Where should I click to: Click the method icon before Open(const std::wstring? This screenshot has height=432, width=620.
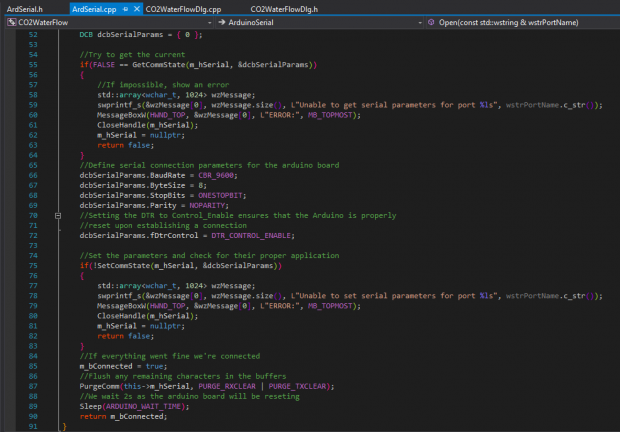[431, 23]
